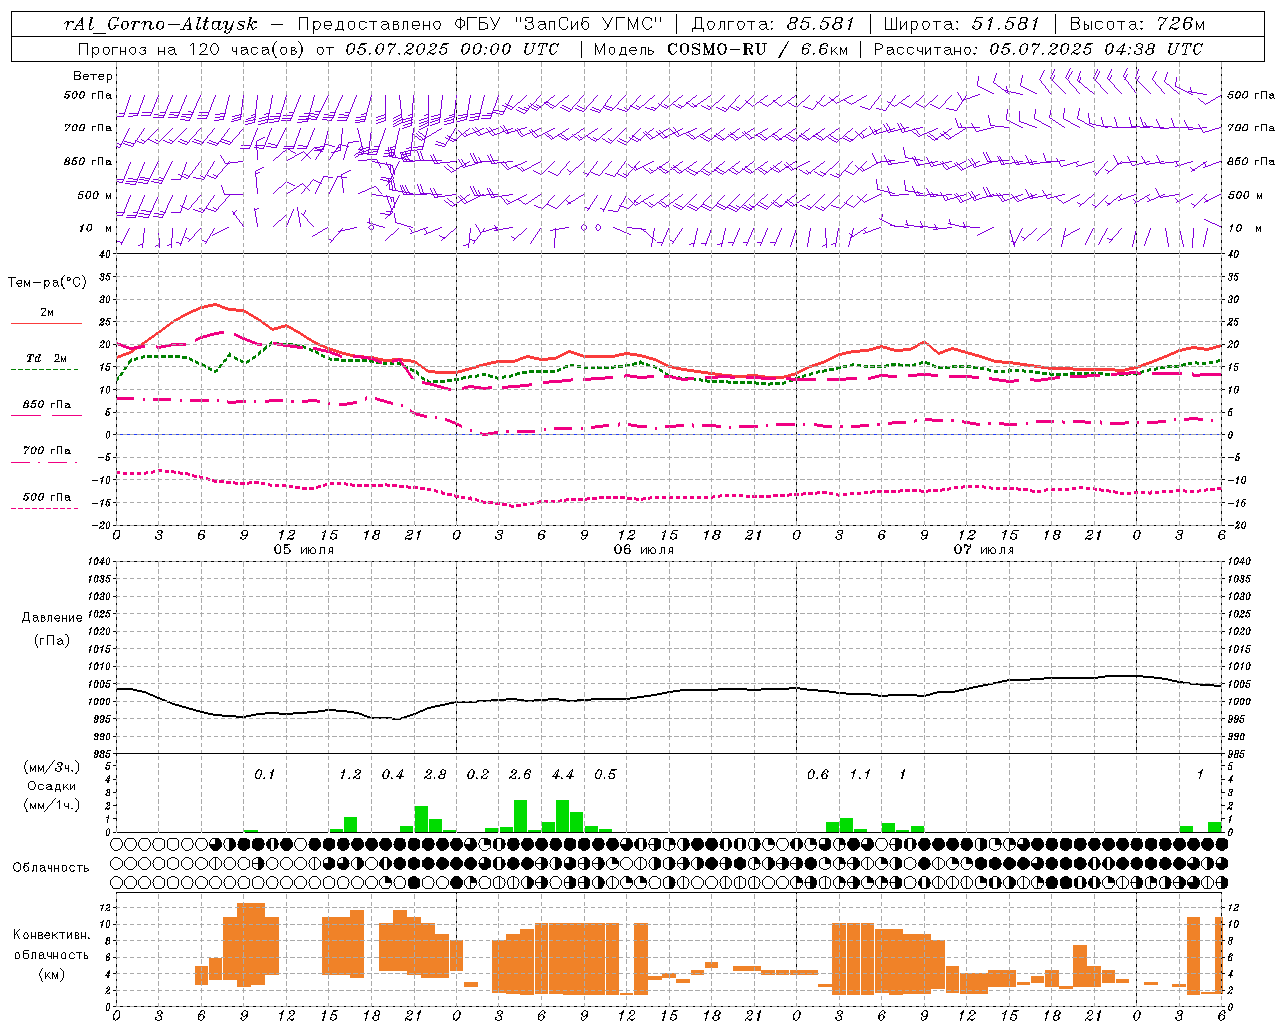Click the Тем-ра(°C) panel label
Image resolution: width=1280 pixels, height=1024 pixels.
47,283
